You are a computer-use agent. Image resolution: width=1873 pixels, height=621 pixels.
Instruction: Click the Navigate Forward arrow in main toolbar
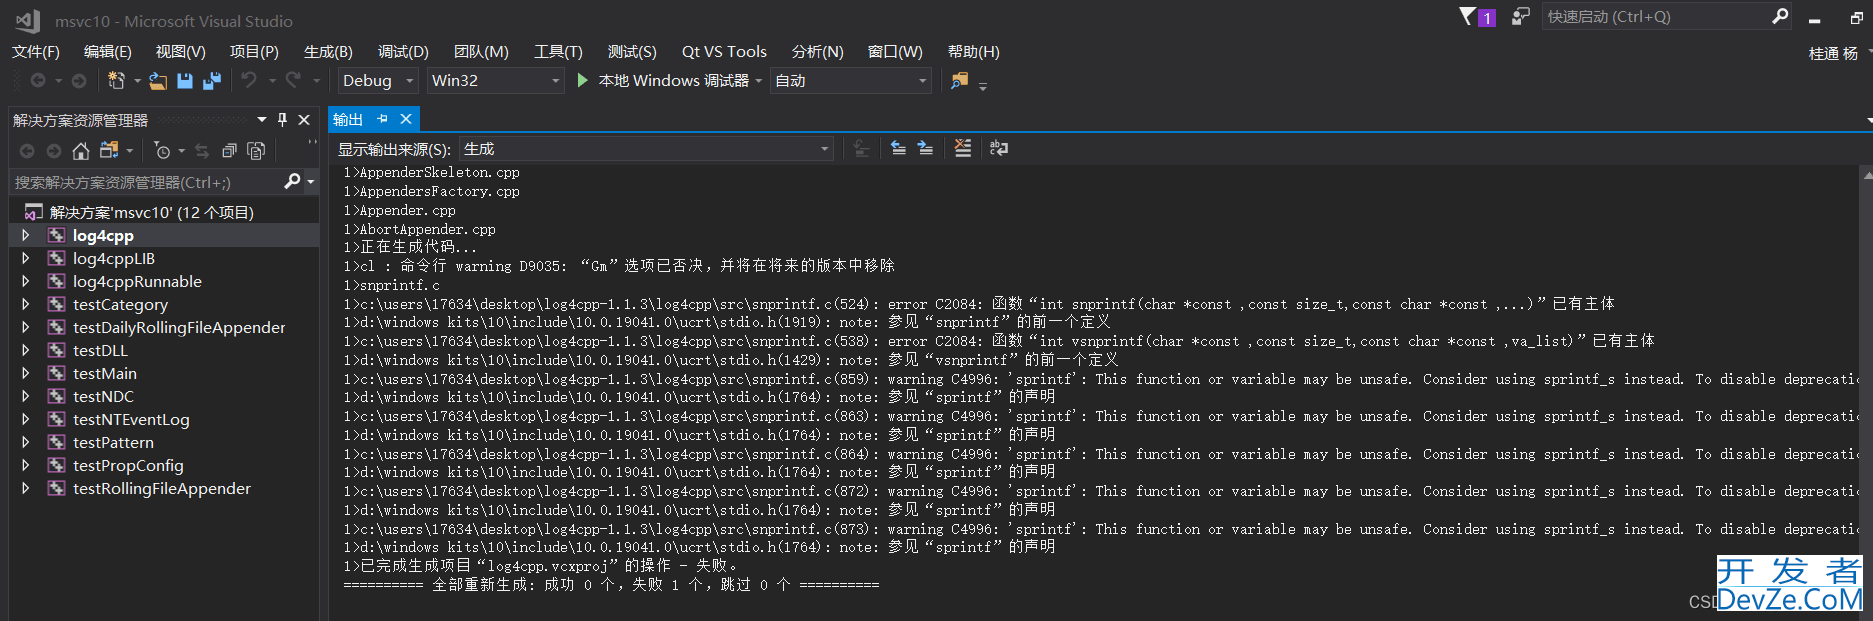tap(79, 80)
